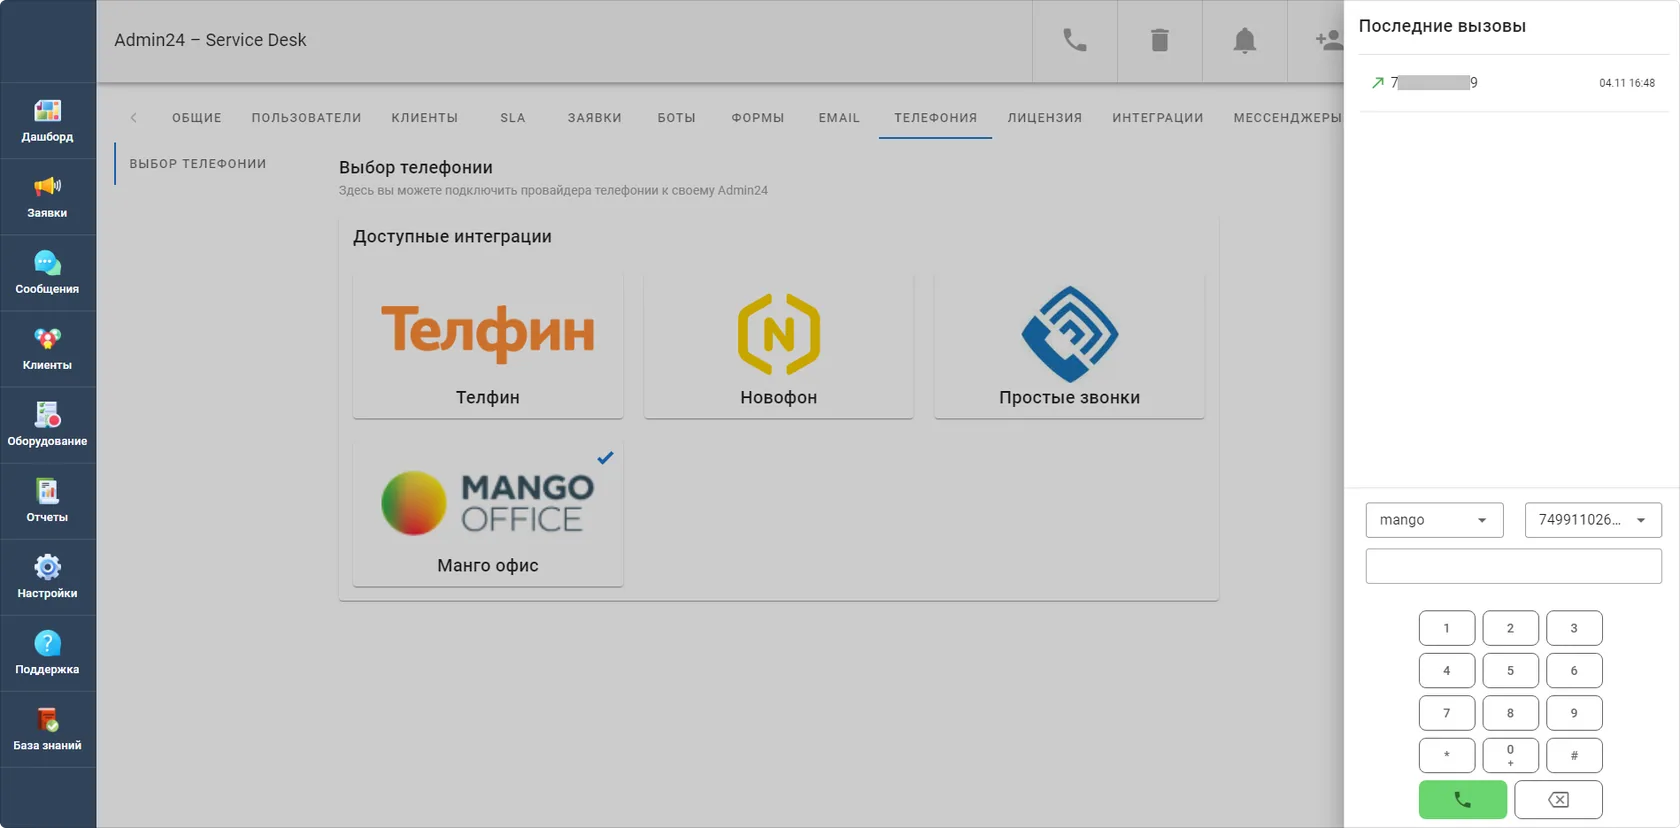Click dialpad digit 9

pyautogui.click(x=1574, y=713)
